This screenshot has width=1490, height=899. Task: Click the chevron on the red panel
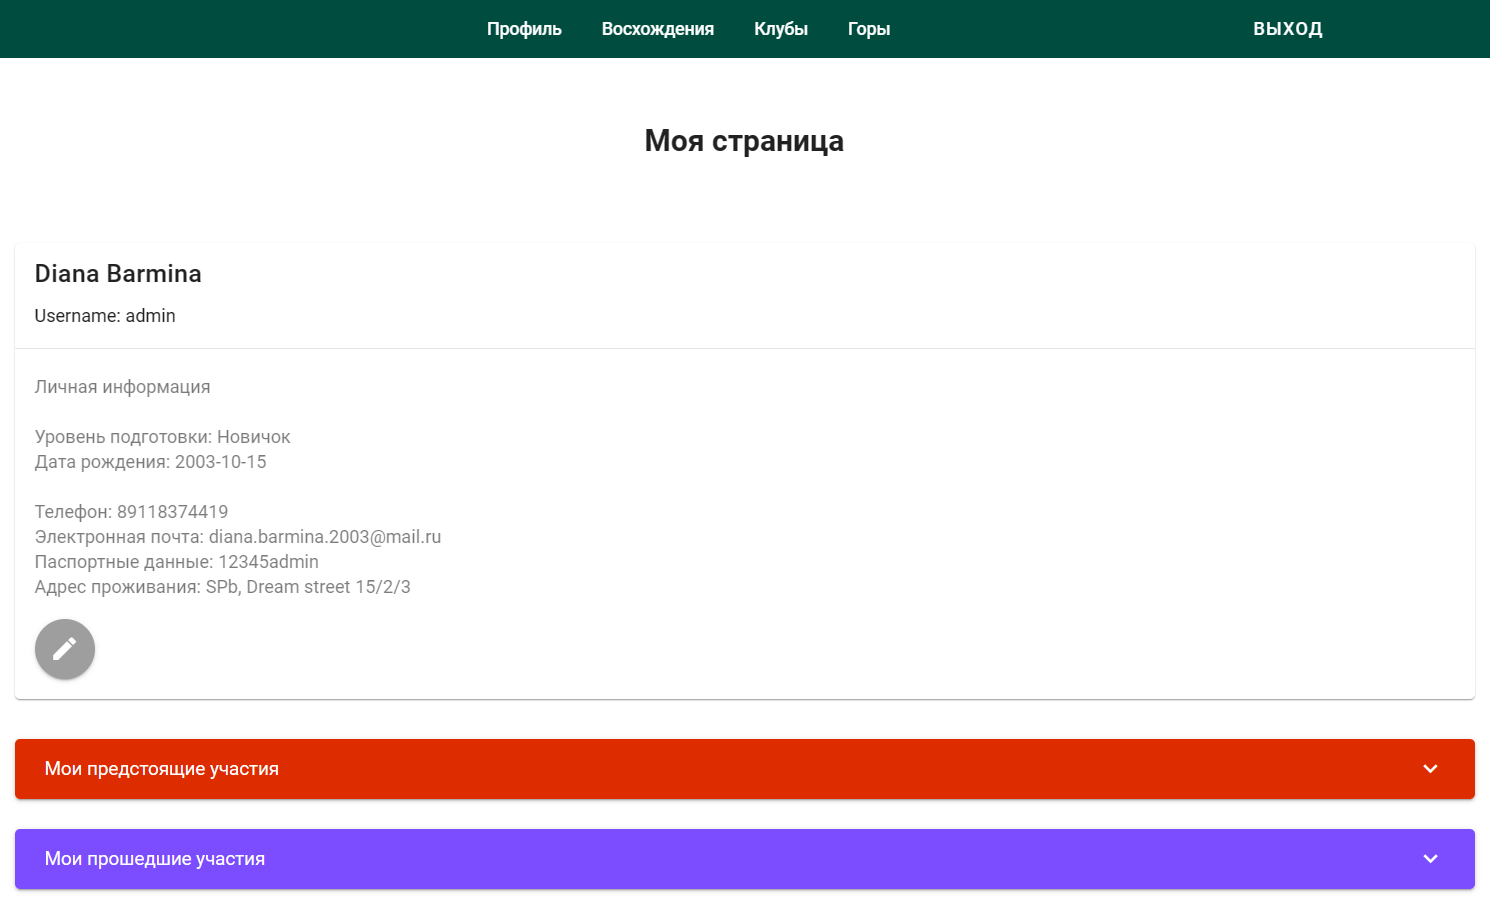pyautogui.click(x=1430, y=769)
